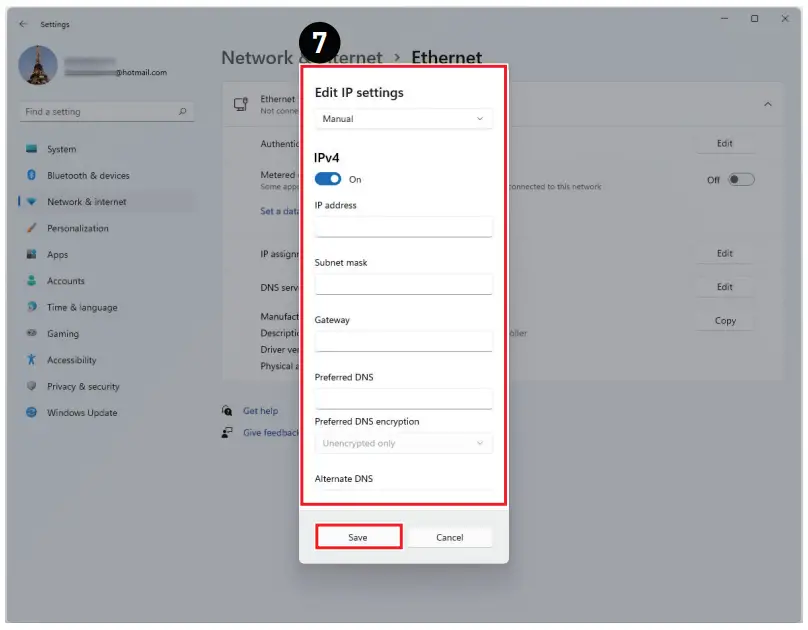
Task: Open the Manual IP settings dropdown
Action: pos(403,119)
